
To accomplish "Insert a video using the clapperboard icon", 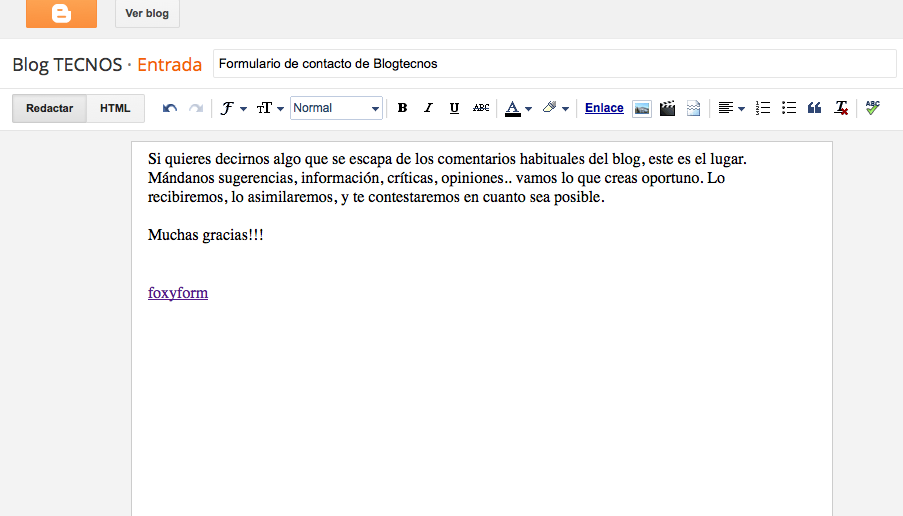I will [x=667, y=108].
